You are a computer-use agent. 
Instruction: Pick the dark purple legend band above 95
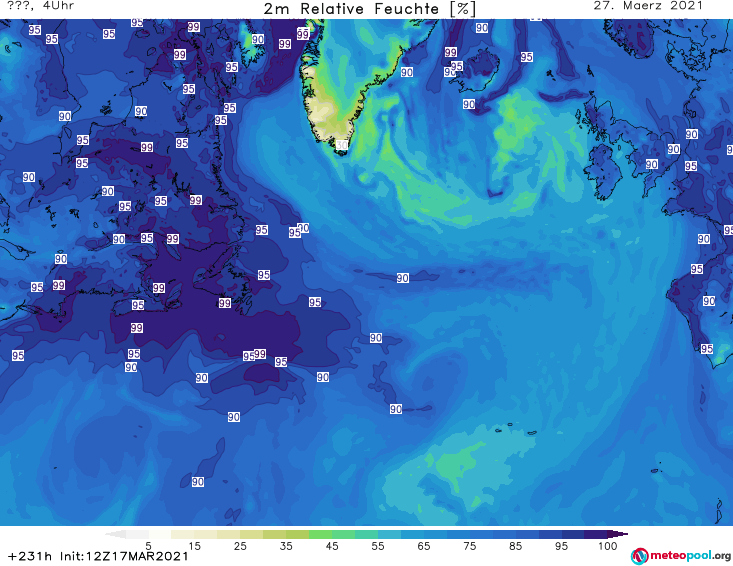pos(596,534)
